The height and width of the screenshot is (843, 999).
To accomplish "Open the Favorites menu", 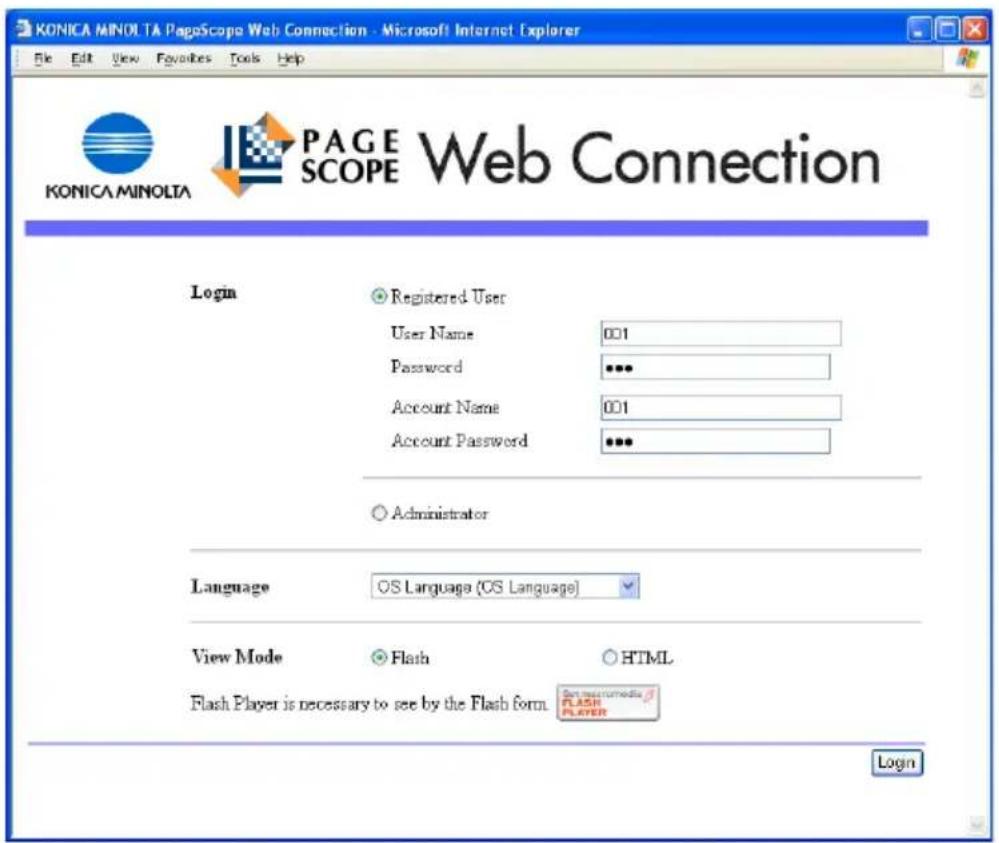I will pyautogui.click(x=183, y=59).
